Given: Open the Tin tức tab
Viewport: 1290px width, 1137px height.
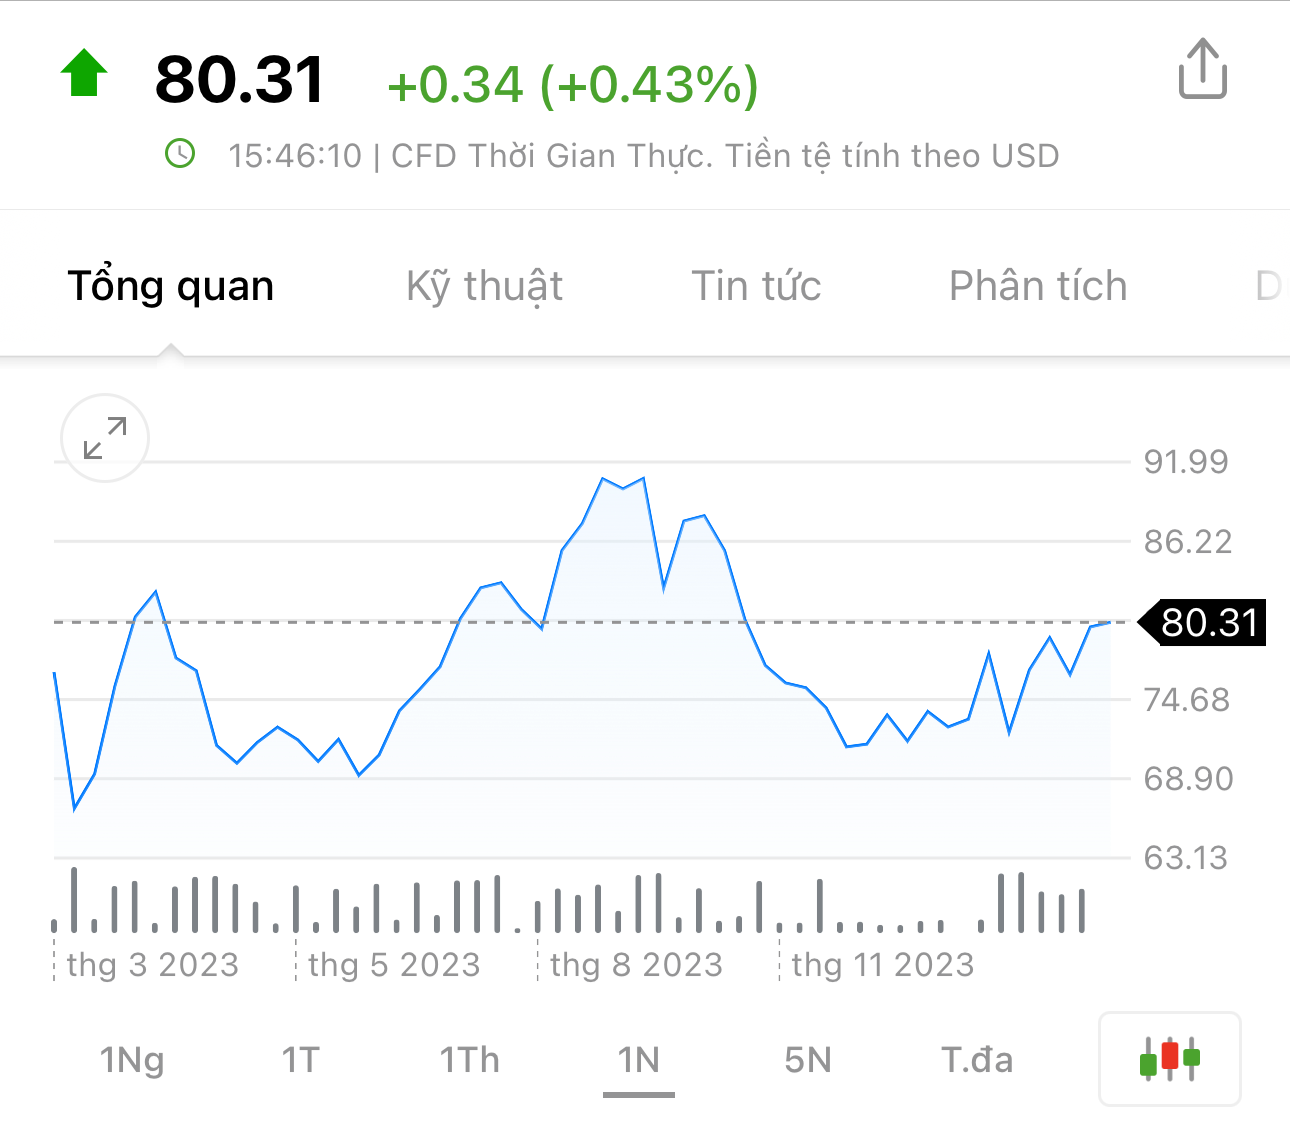Looking at the screenshot, I should (756, 286).
